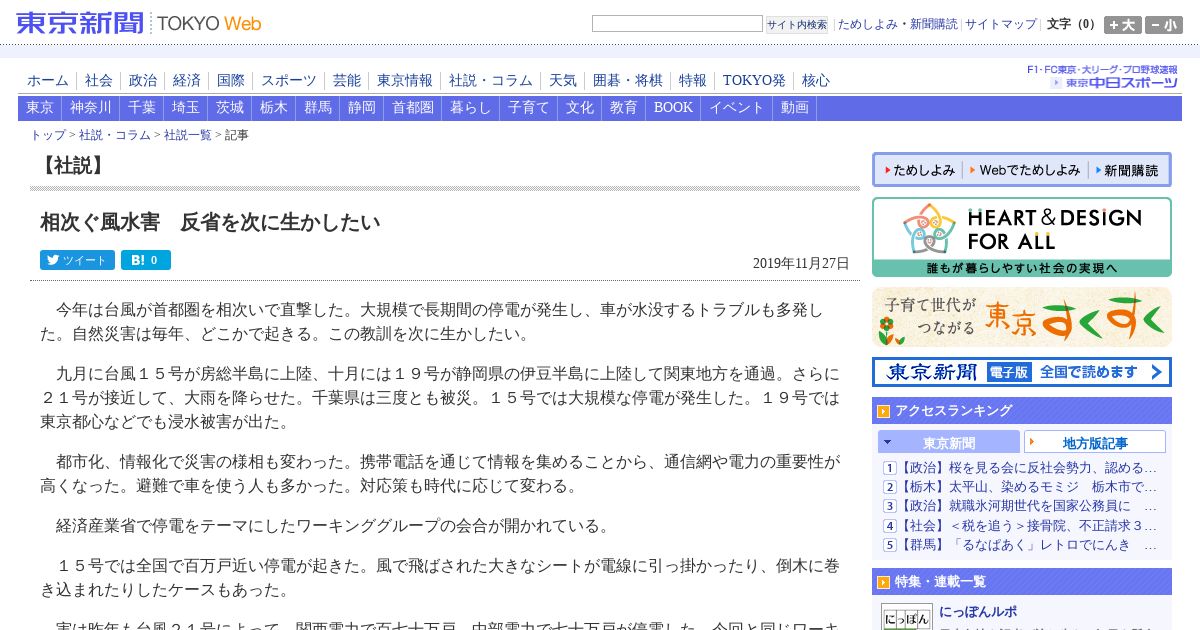Click the アクセスランキング section header
Viewport: 1200px width, 630px height.
(1022, 410)
